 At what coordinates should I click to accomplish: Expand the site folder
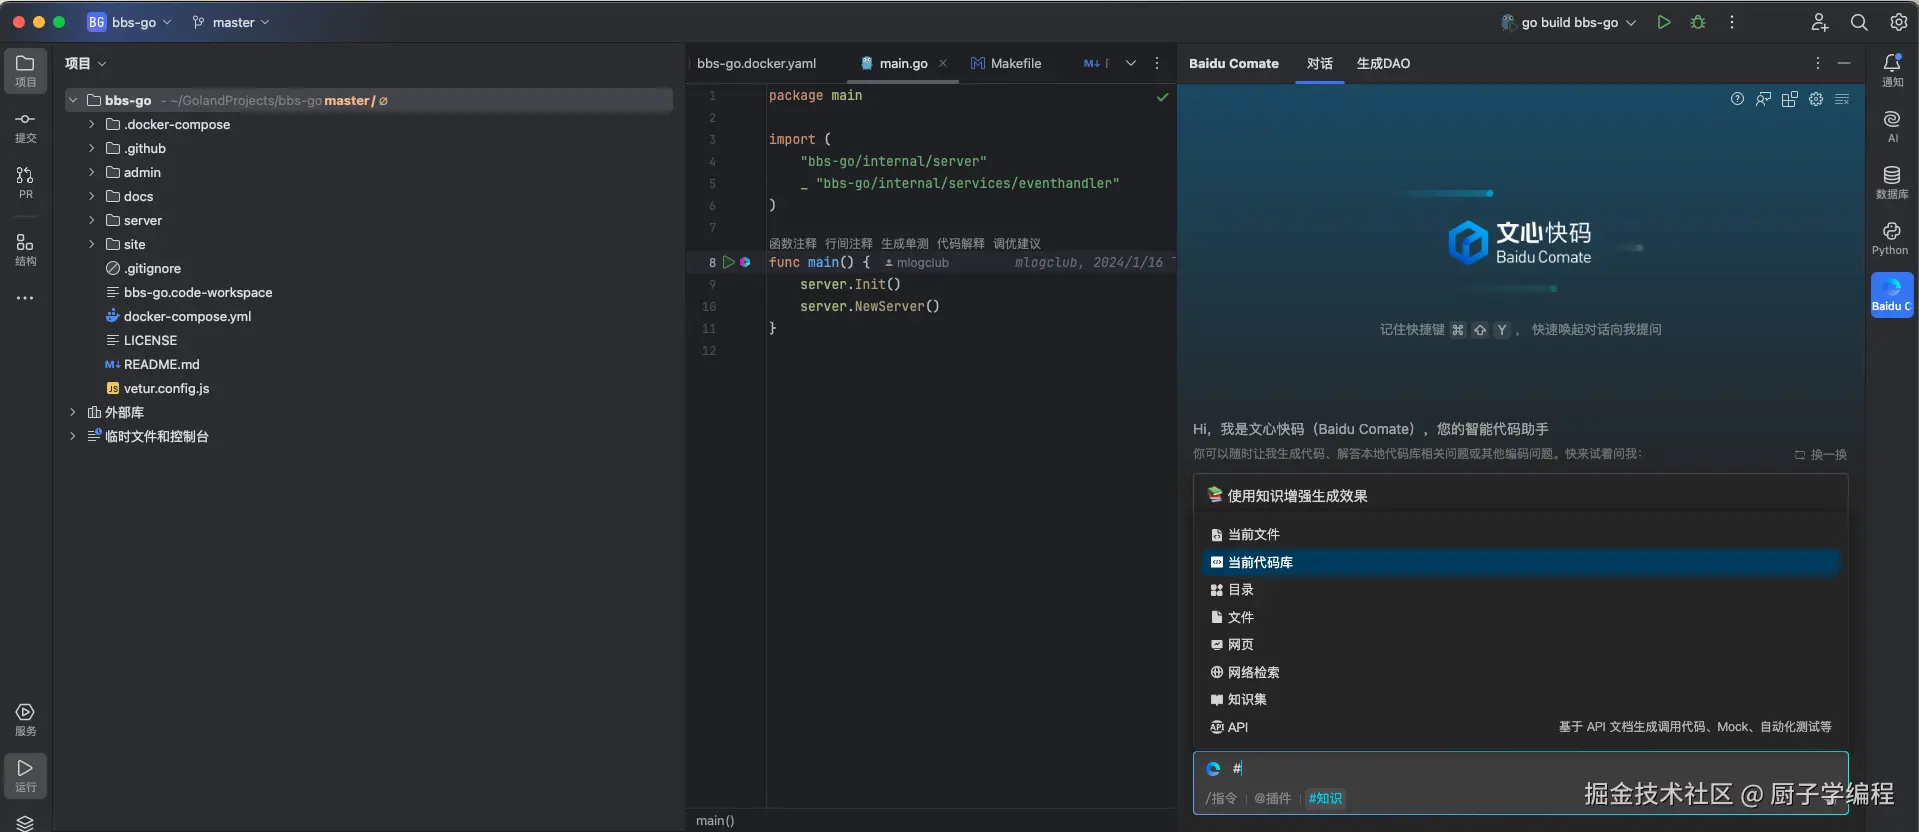pyautogui.click(x=91, y=244)
